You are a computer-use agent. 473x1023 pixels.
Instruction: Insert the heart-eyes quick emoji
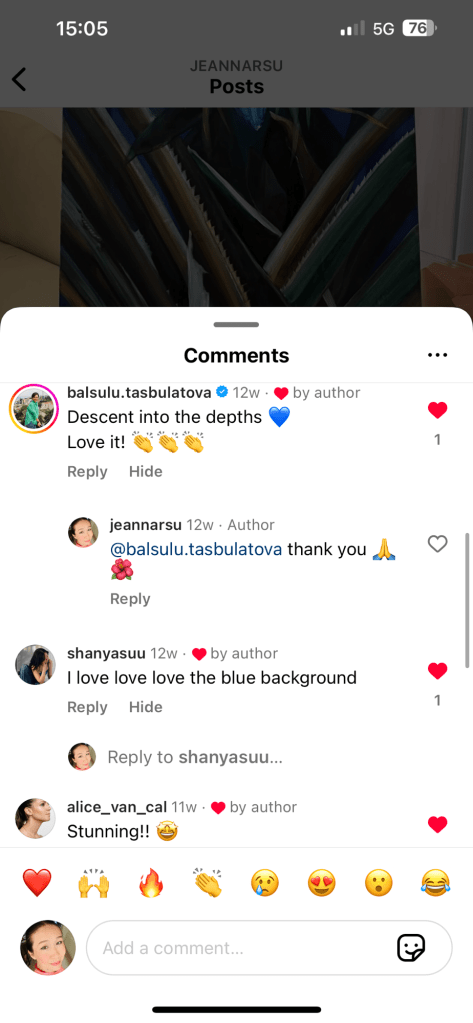point(322,883)
